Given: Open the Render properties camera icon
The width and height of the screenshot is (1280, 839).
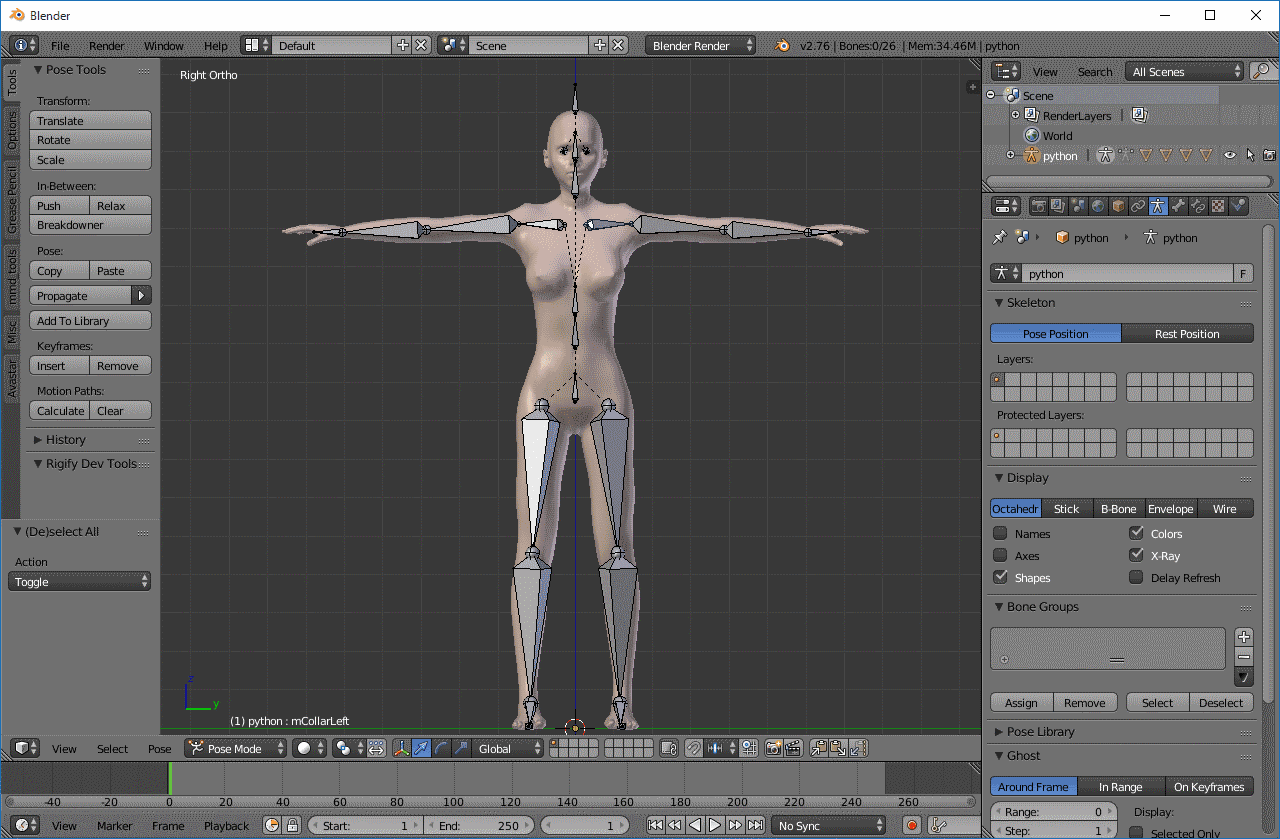Looking at the screenshot, I should (x=1039, y=206).
